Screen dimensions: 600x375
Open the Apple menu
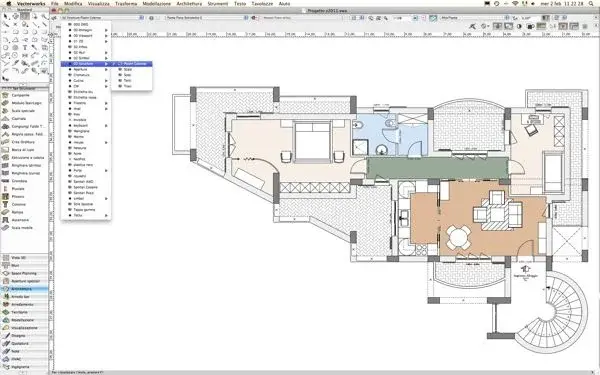pyautogui.click(x=8, y=3)
